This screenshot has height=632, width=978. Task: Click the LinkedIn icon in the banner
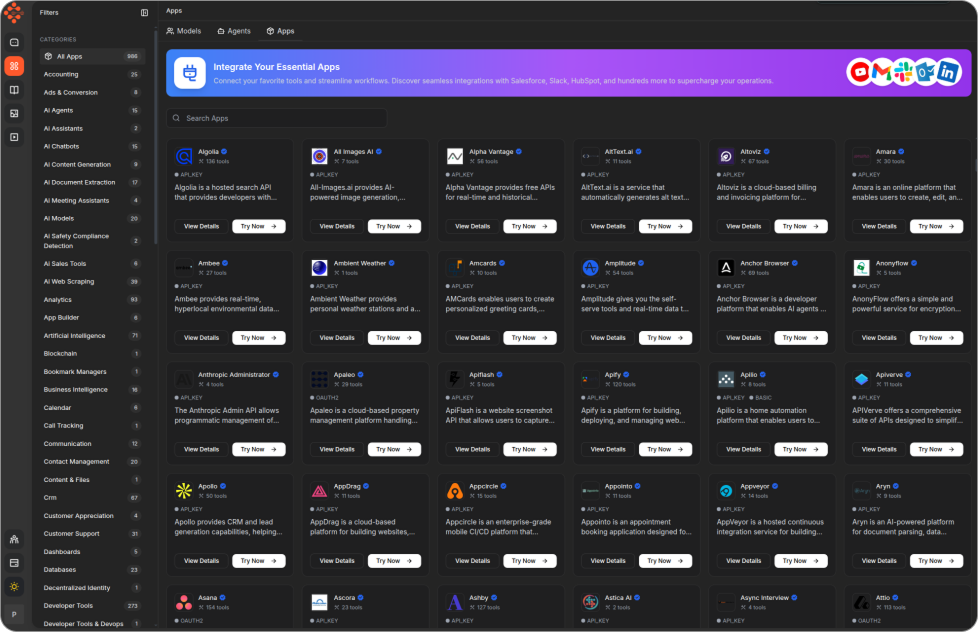click(x=948, y=72)
